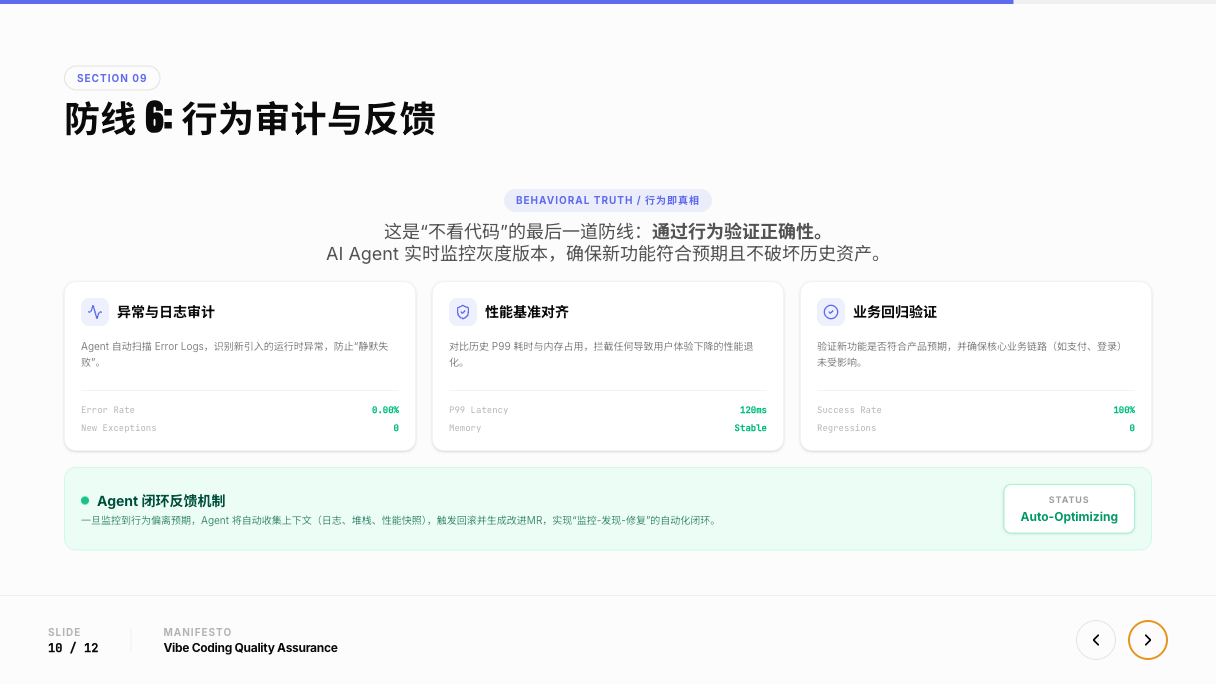
Task: Click the BEHAVIORAL TRUTH / 行为即真相 badge
Action: pos(608,200)
